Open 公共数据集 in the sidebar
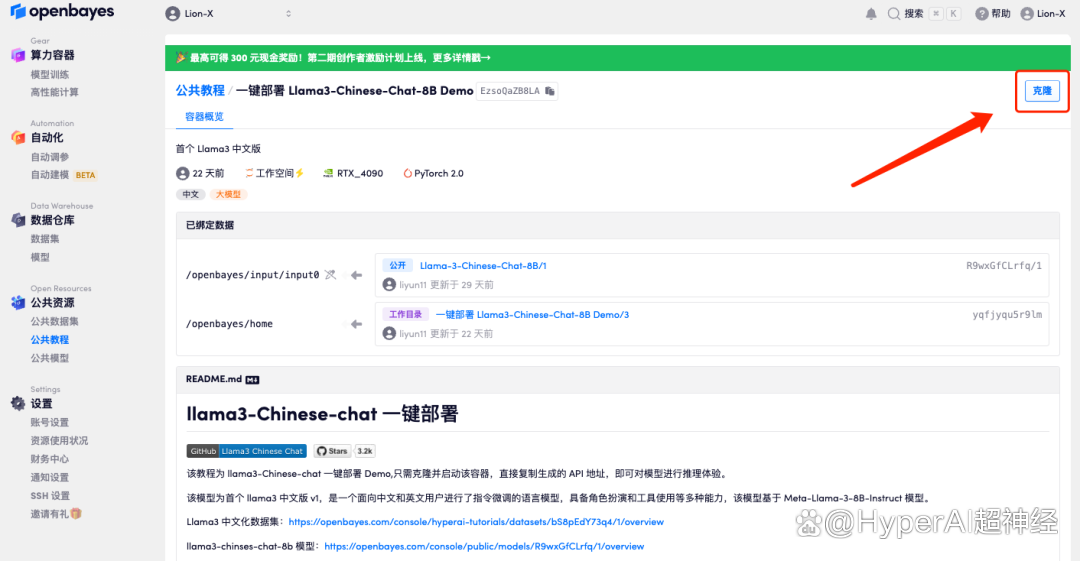Screen dimensions: 1080x561 (54, 322)
